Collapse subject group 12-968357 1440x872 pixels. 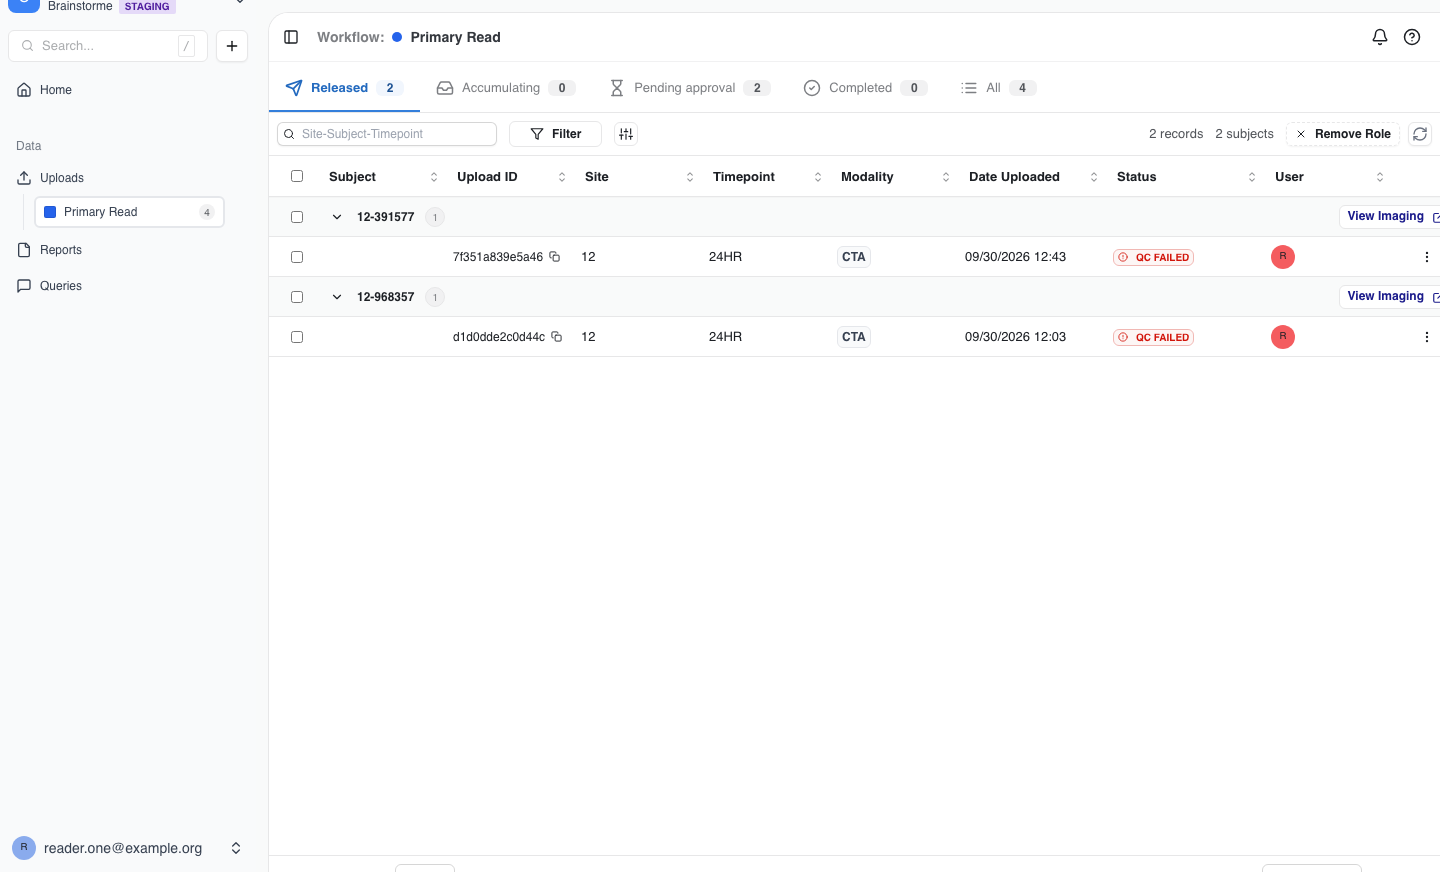337,297
